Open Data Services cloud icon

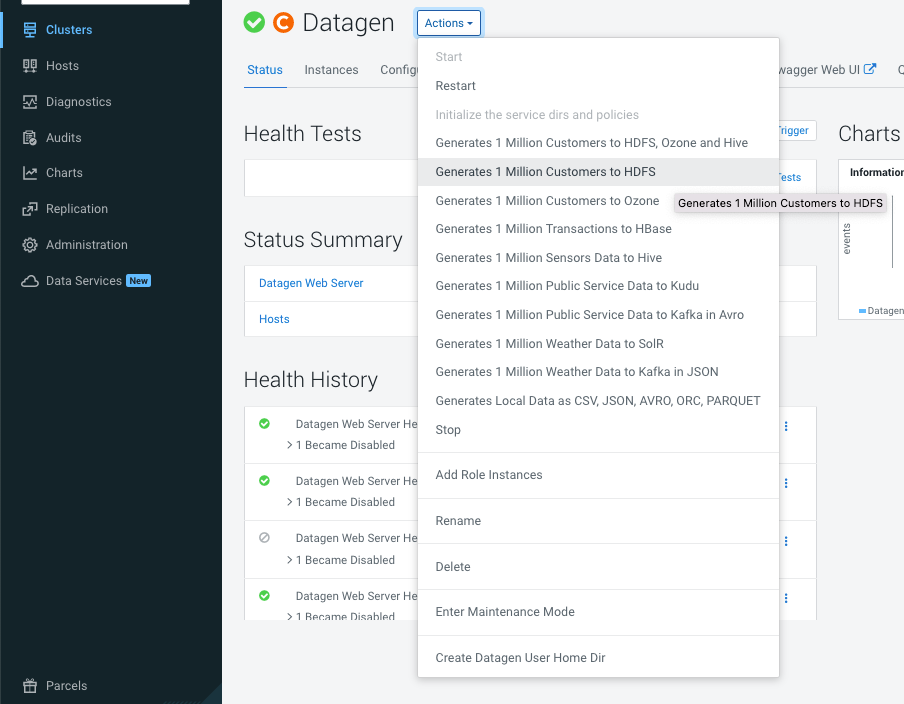pos(30,281)
